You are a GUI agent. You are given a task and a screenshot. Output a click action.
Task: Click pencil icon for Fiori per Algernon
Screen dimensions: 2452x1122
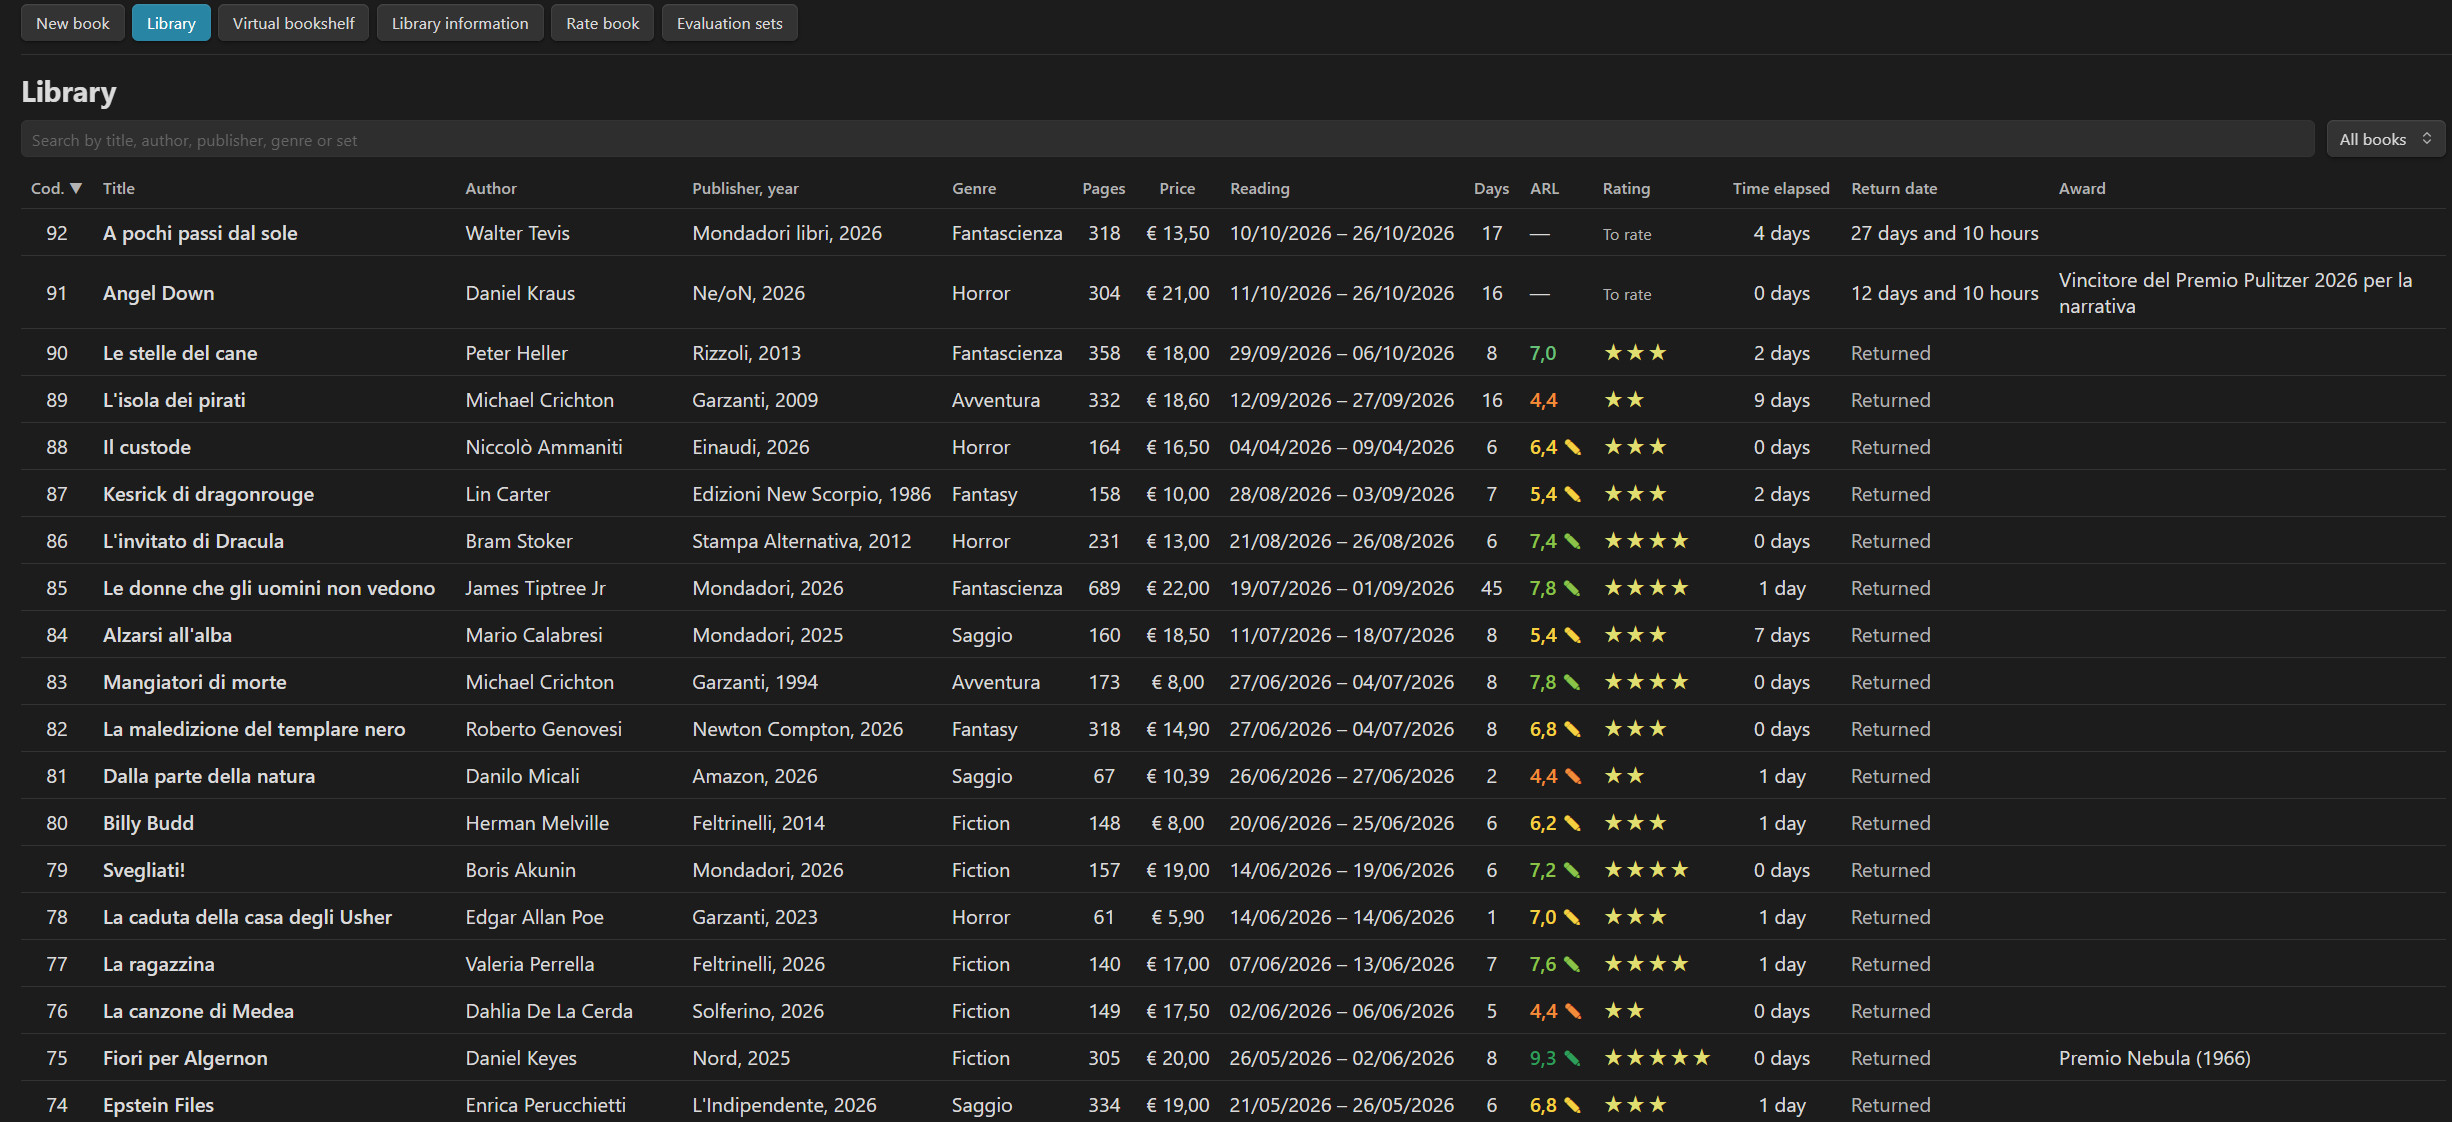pos(1573,1058)
